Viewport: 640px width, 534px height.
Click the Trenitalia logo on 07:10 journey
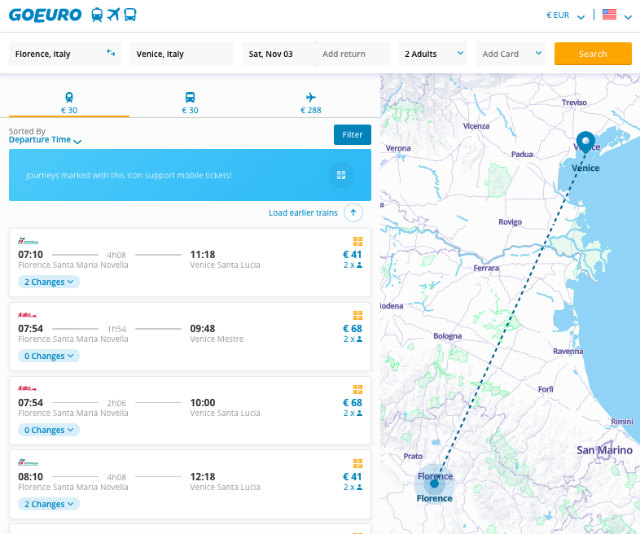tap(28, 241)
